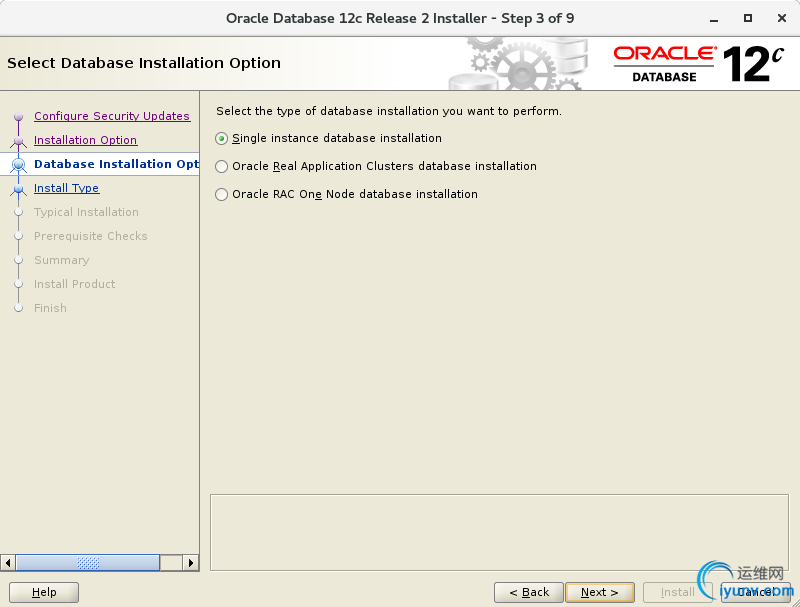This screenshot has height=607, width=800.
Task: Select Oracle RAC One Node database installation
Action: click(221, 194)
